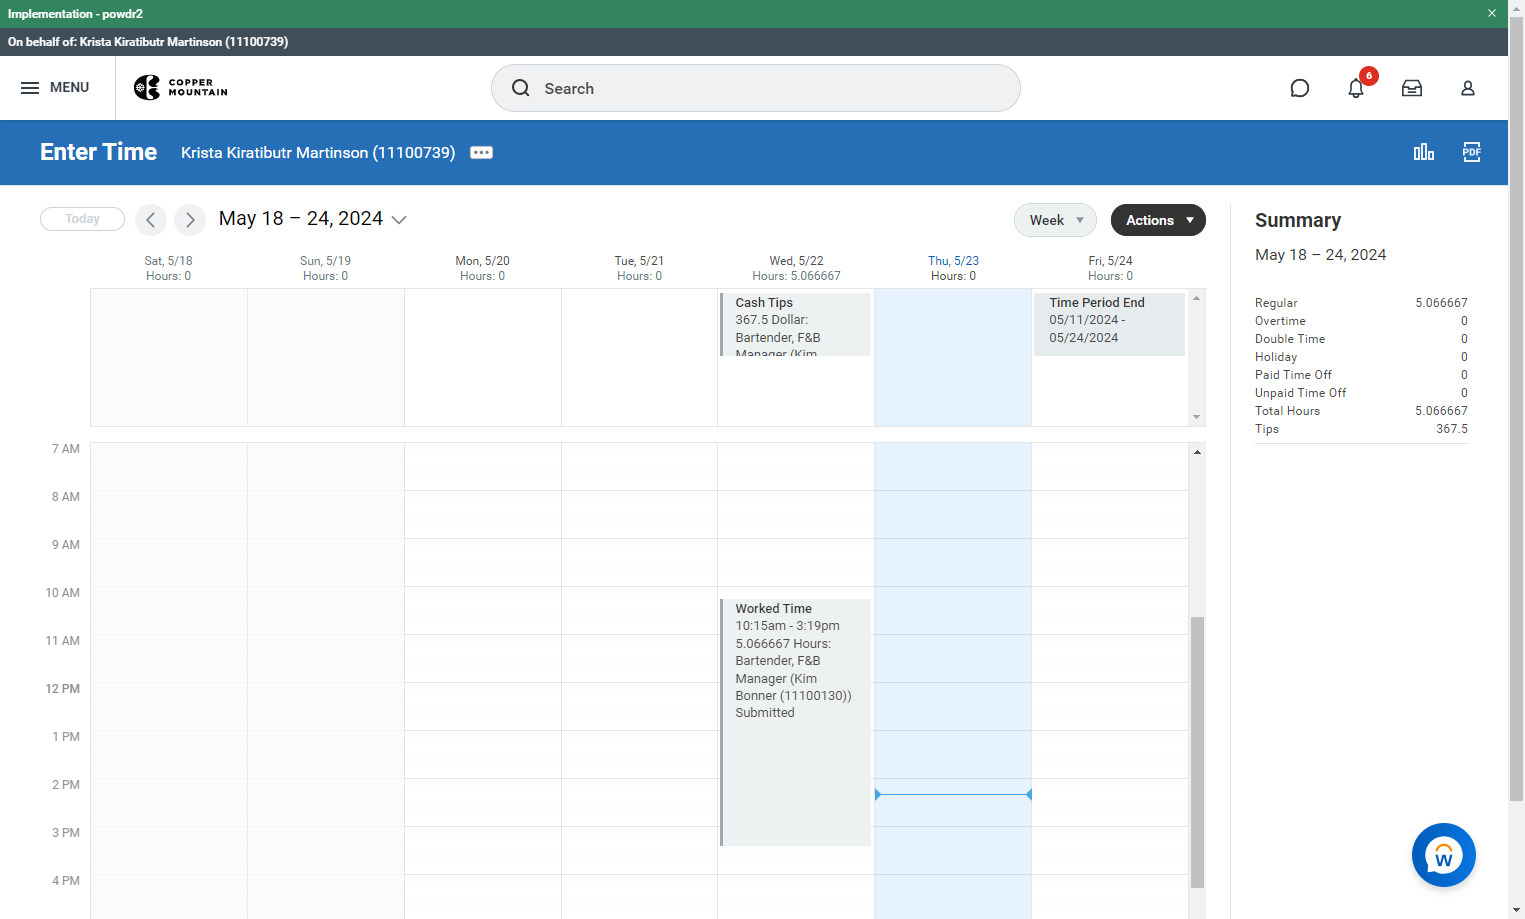Open the Week view dropdown

coord(1055,220)
